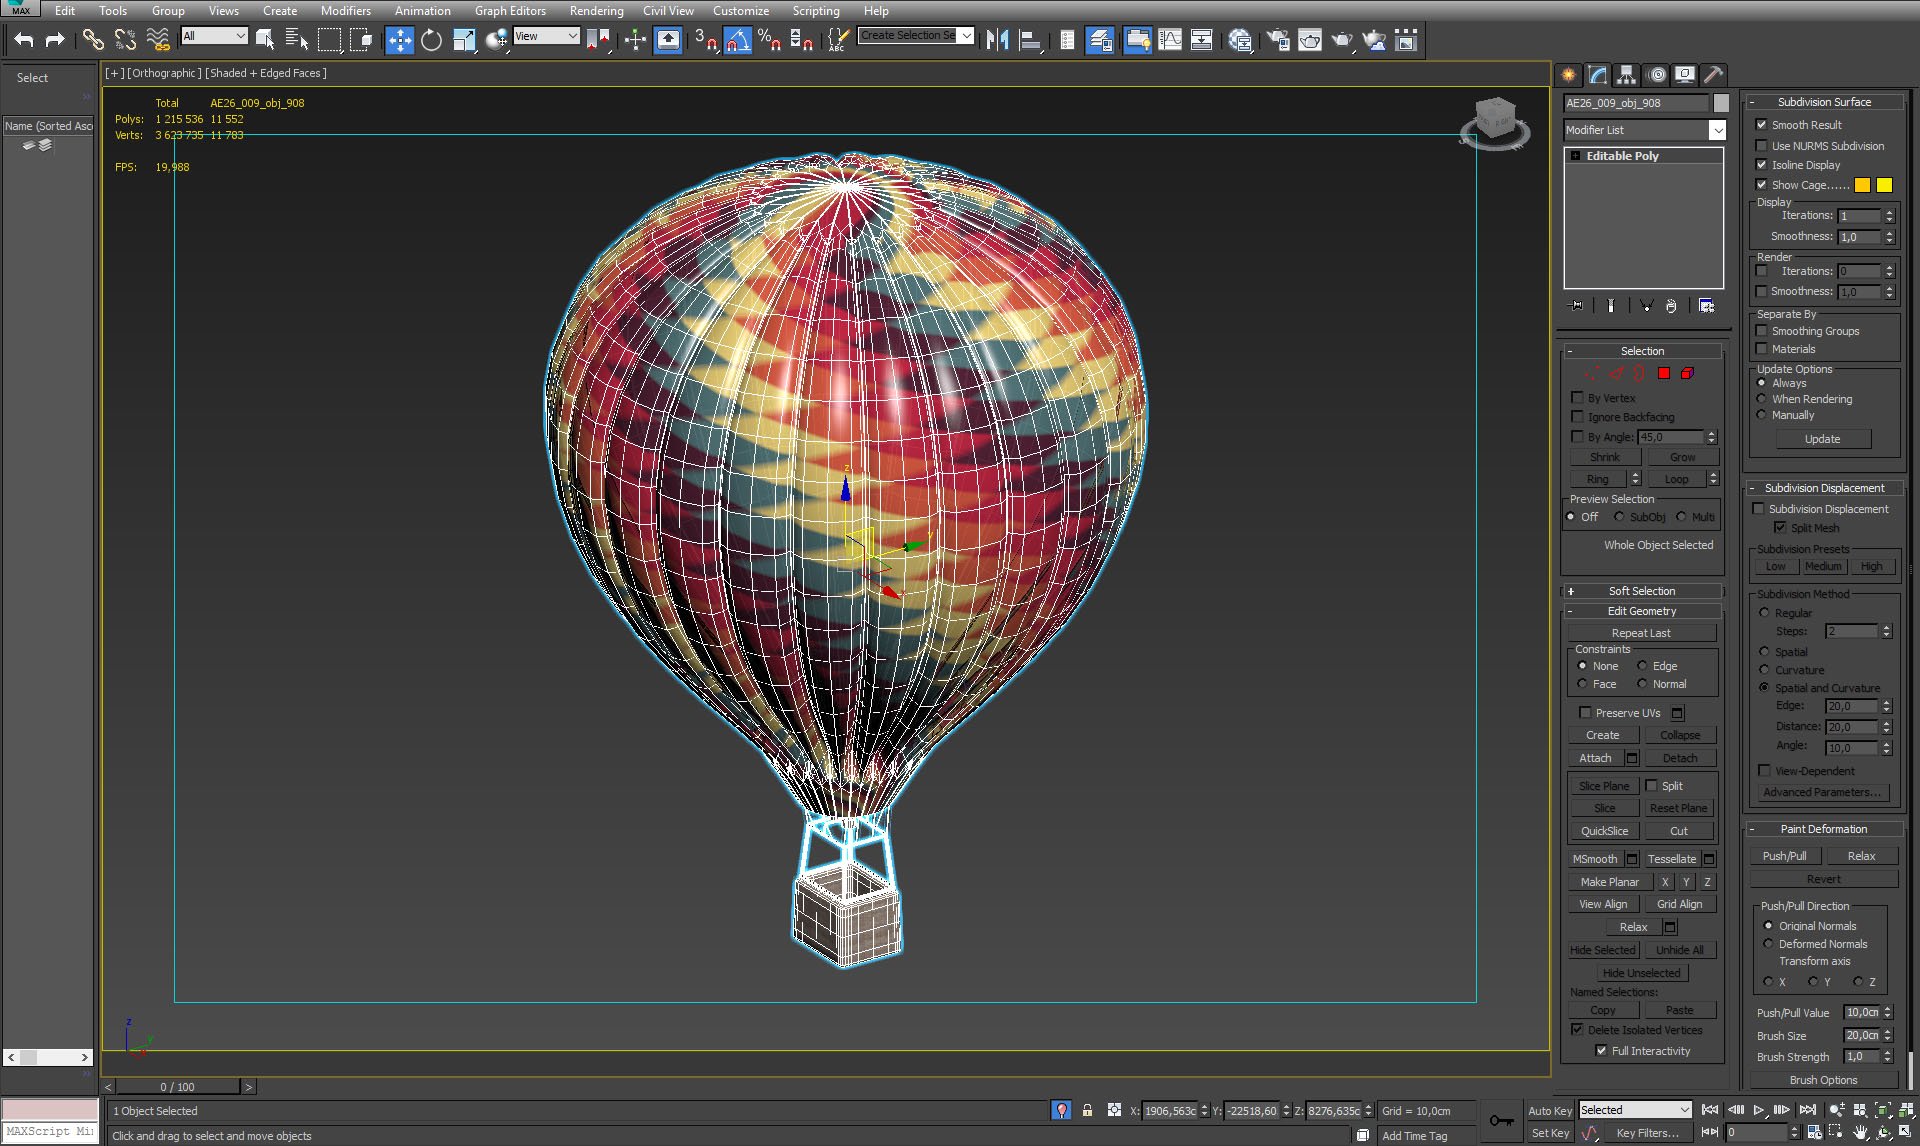Click the QuickSlice button
1920x1146 pixels.
pos(1604,831)
